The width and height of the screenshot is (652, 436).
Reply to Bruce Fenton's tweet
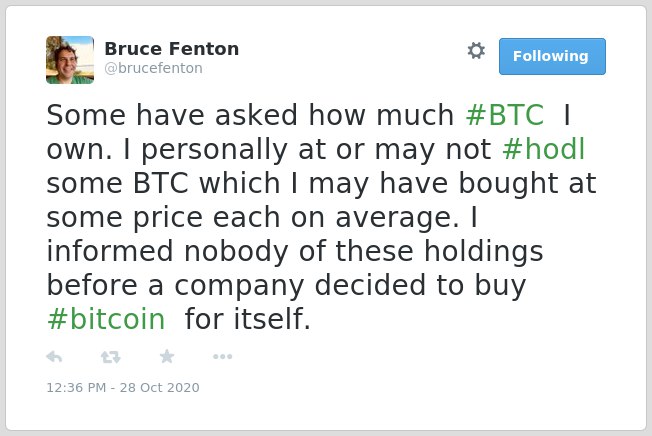coord(54,357)
